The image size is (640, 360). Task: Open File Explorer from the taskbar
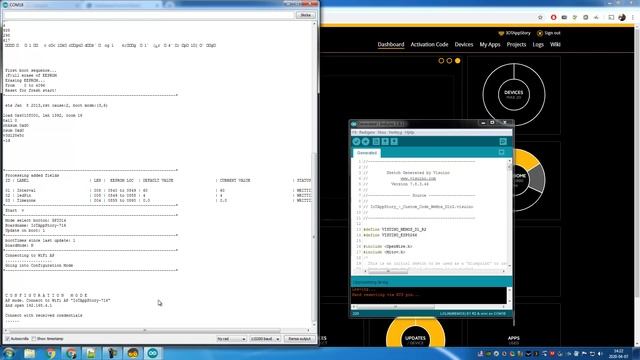tap(29, 353)
